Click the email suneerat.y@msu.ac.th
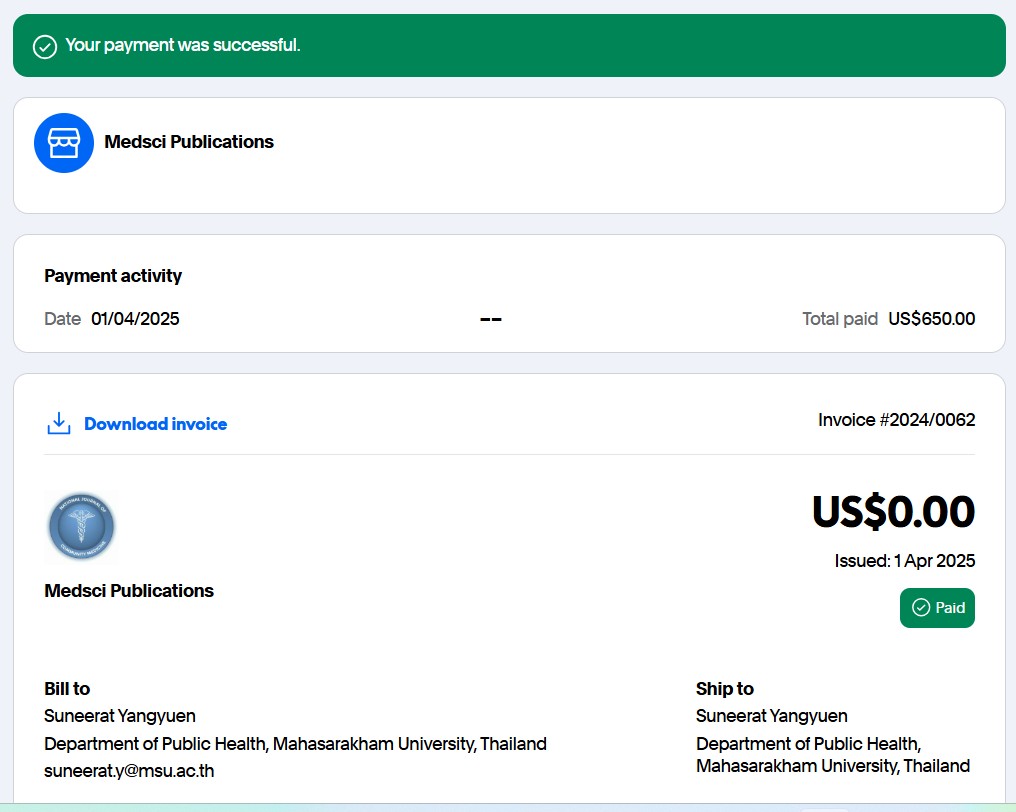The height and width of the screenshot is (812, 1016). click(x=129, y=771)
